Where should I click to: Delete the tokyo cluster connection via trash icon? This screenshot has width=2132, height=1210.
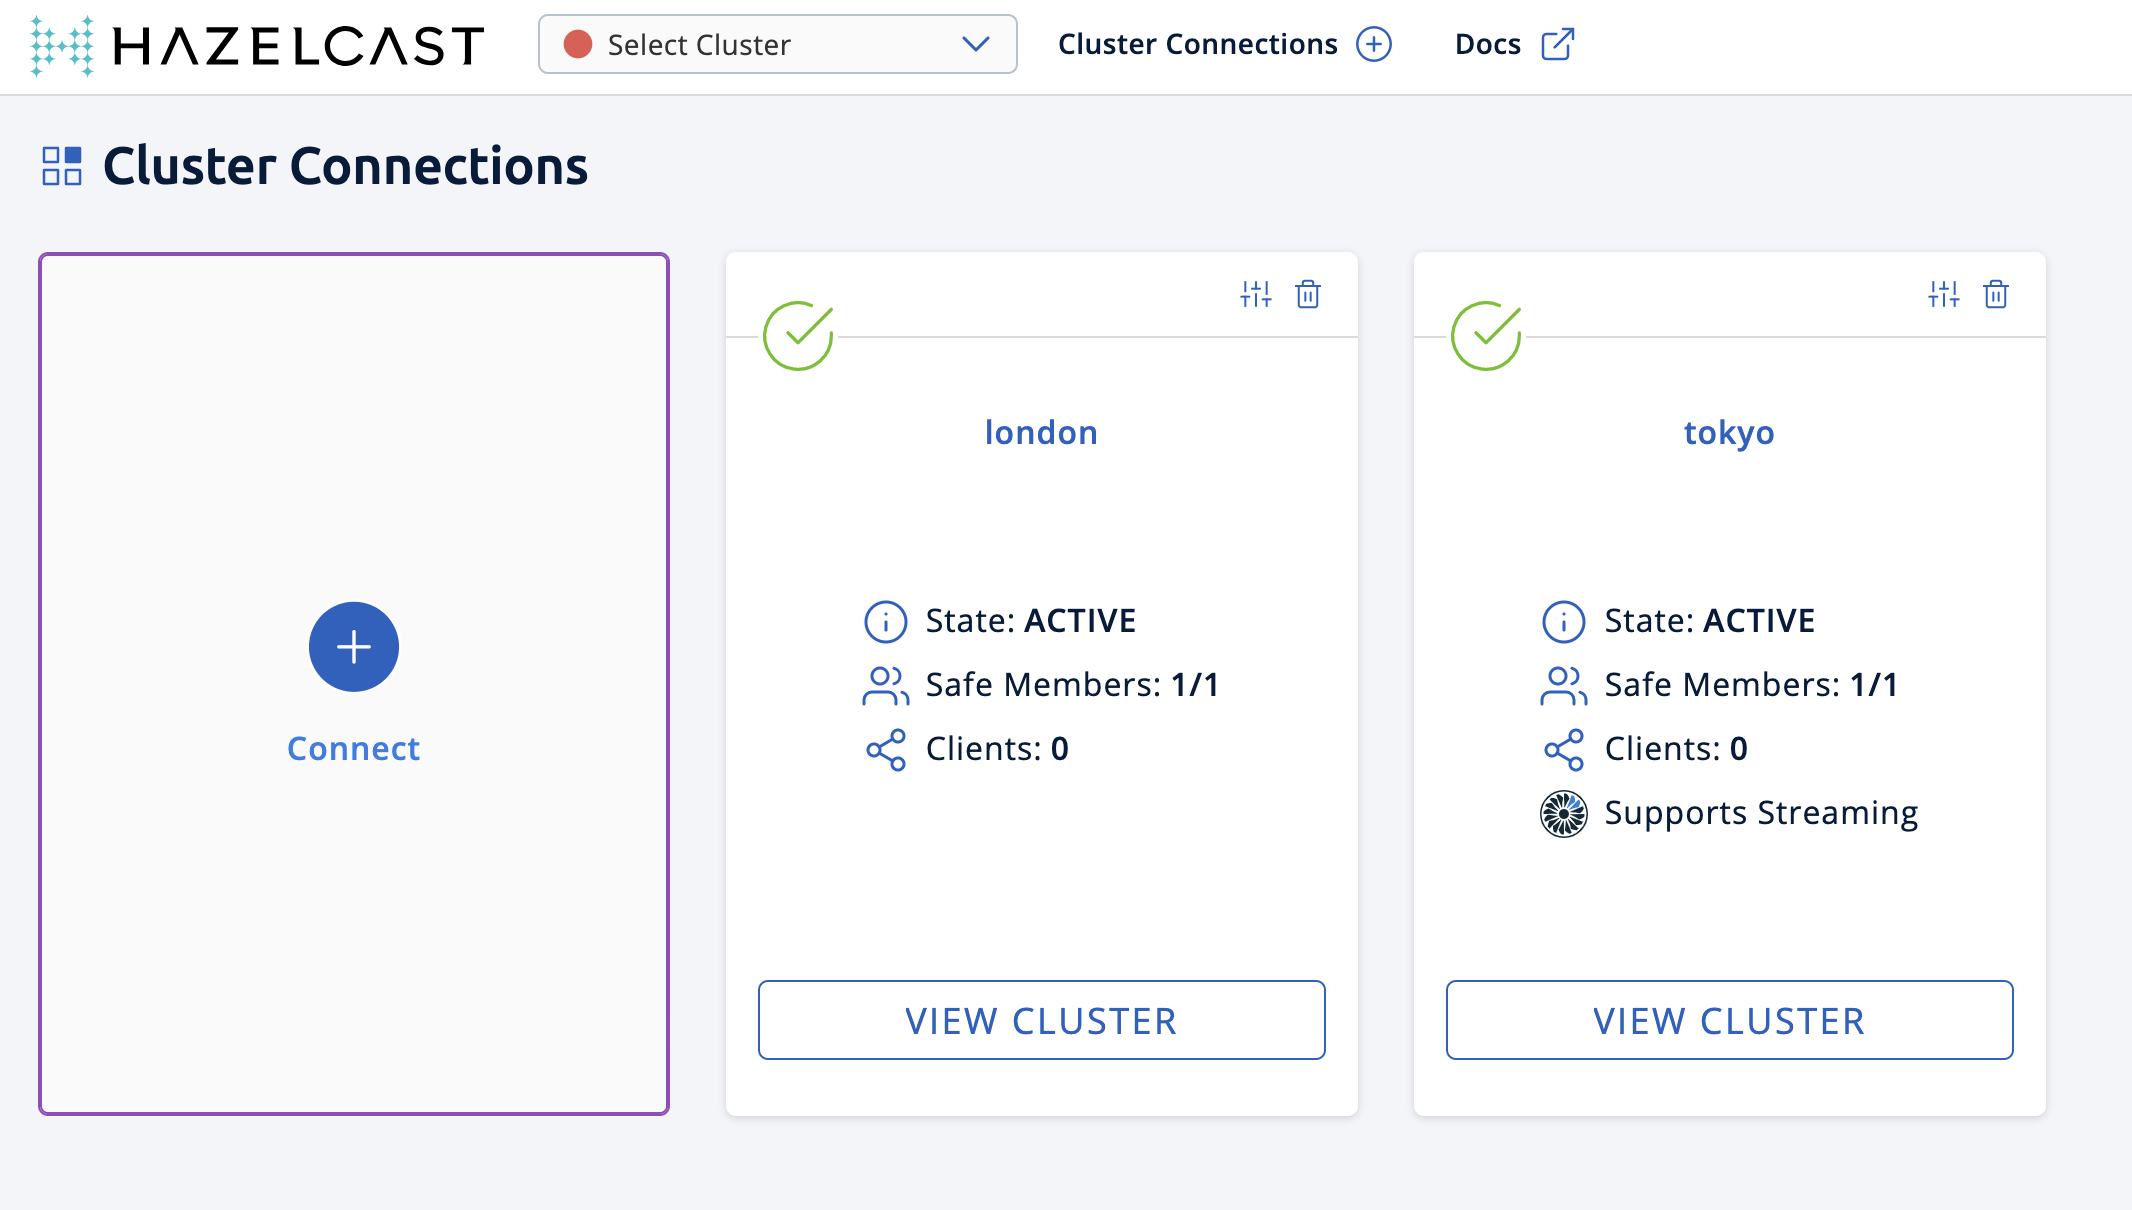(1996, 294)
